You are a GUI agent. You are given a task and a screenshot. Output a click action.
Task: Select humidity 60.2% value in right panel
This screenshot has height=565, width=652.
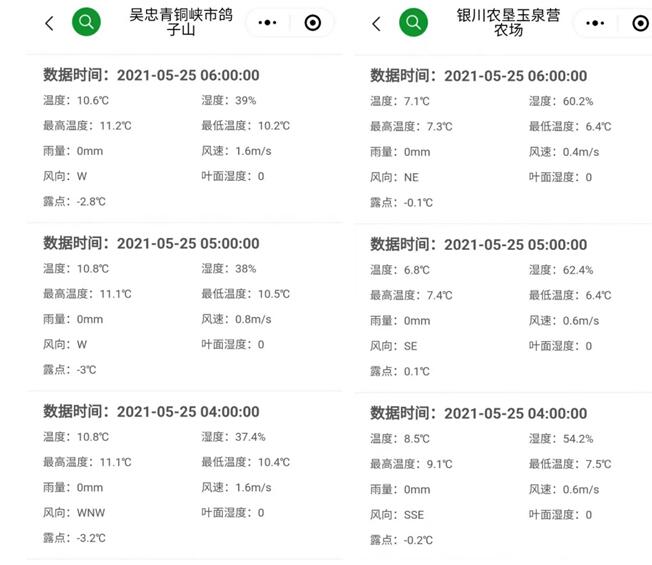578,101
